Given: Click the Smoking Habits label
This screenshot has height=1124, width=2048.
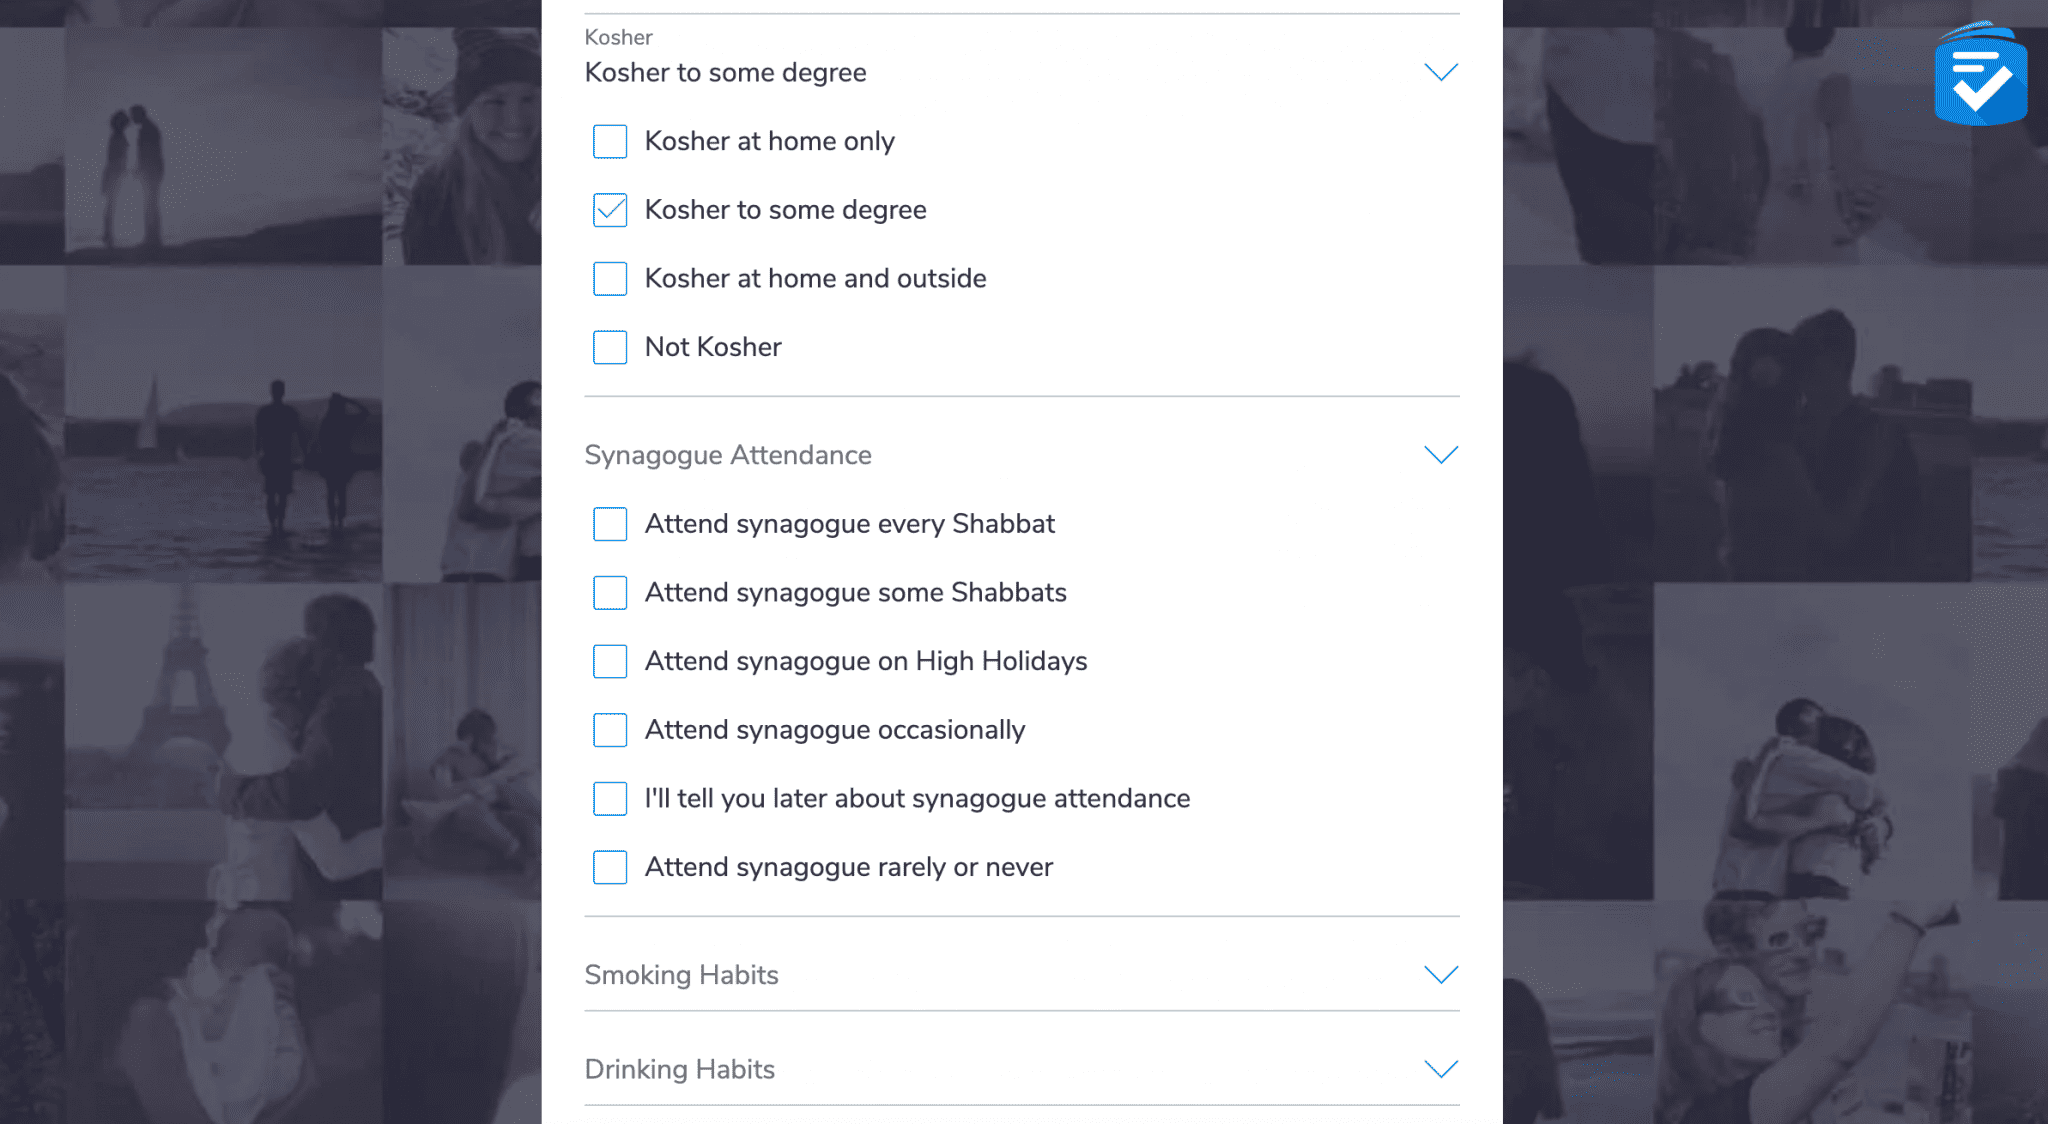Looking at the screenshot, I should (681, 975).
